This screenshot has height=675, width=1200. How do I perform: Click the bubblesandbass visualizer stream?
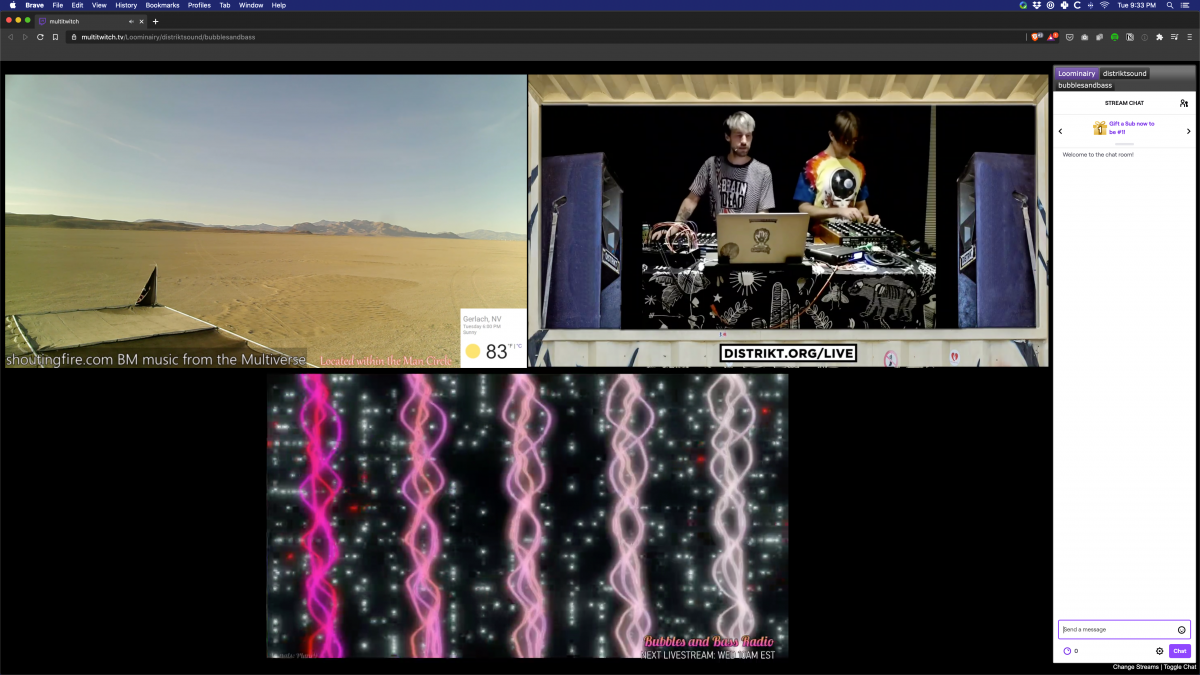[x=527, y=516]
